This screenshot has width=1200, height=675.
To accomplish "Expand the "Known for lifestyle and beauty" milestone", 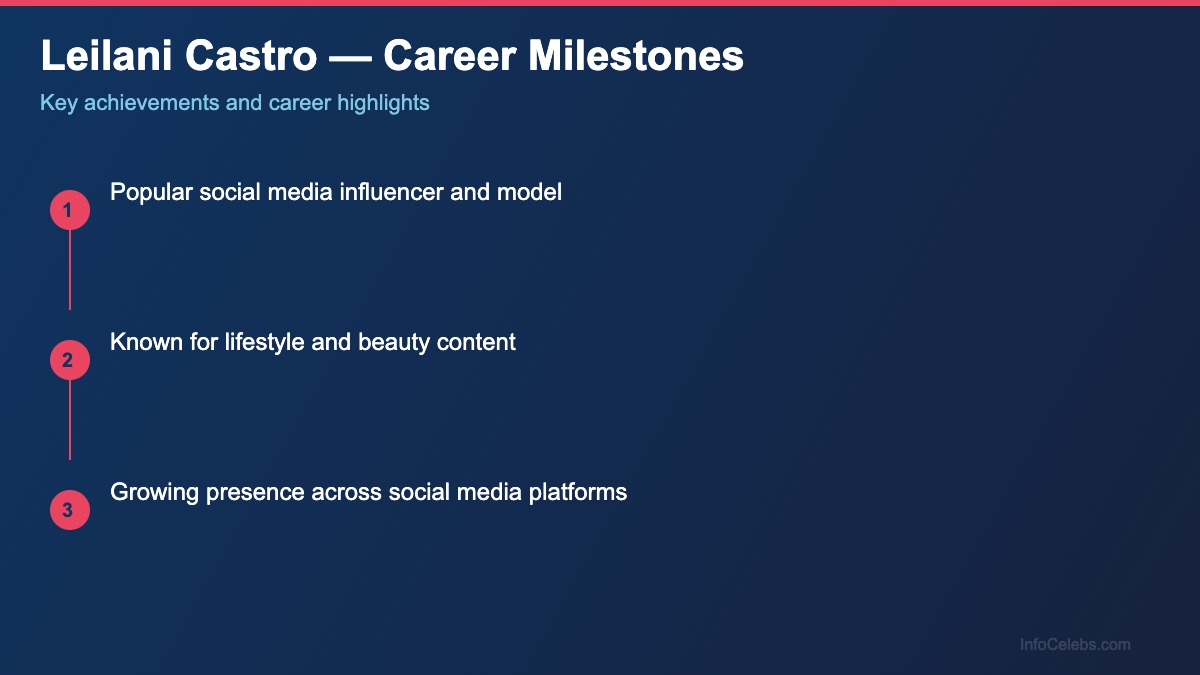I will (314, 342).
